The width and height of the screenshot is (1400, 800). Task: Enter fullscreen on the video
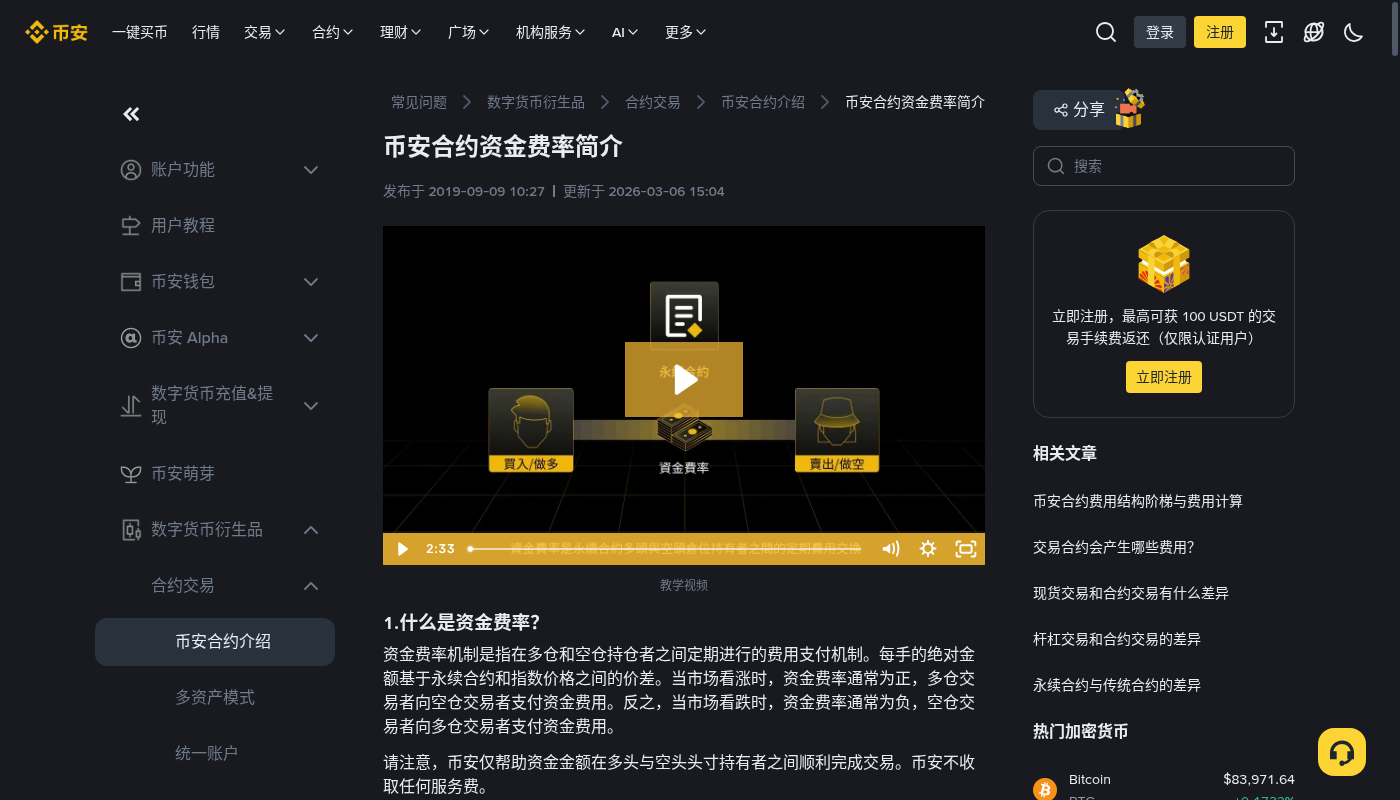(x=965, y=549)
